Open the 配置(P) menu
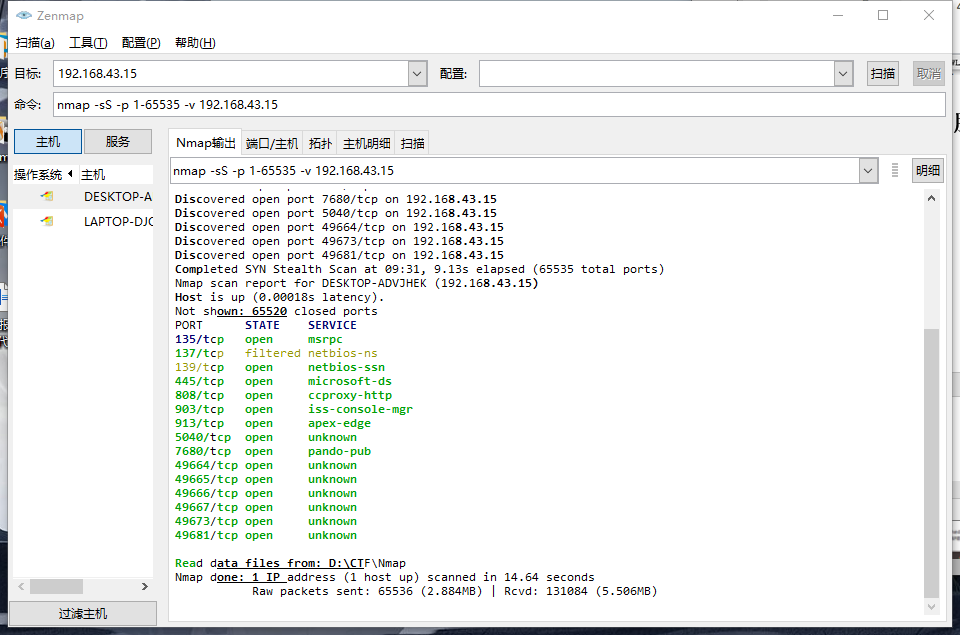The image size is (960, 635). click(x=141, y=42)
